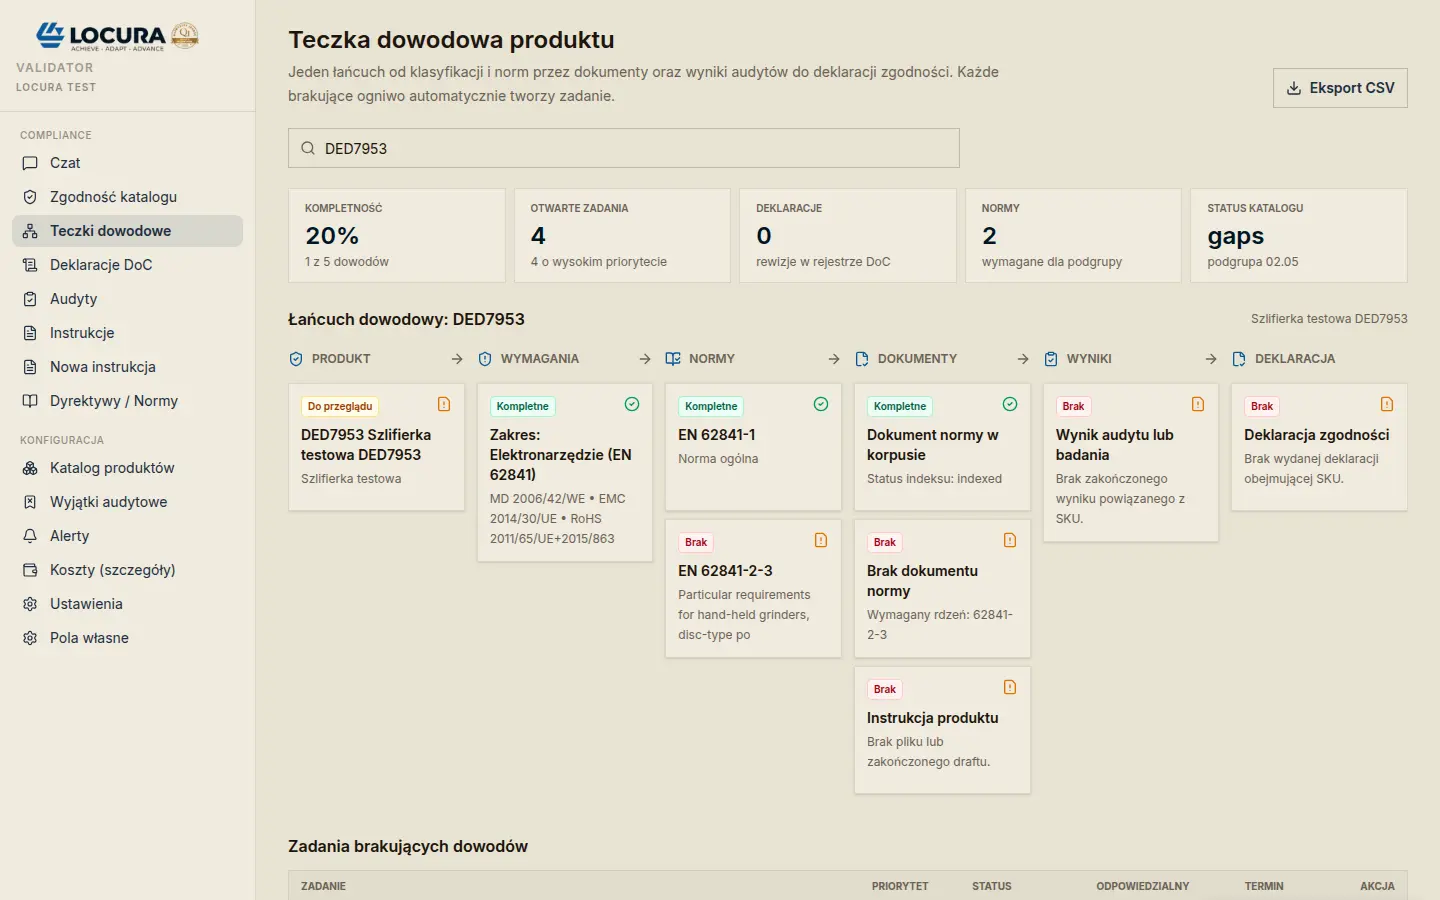Click the Dyrektywy / Normy book icon
Image resolution: width=1440 pixels, height=900 pixels.
pos(30,401)
